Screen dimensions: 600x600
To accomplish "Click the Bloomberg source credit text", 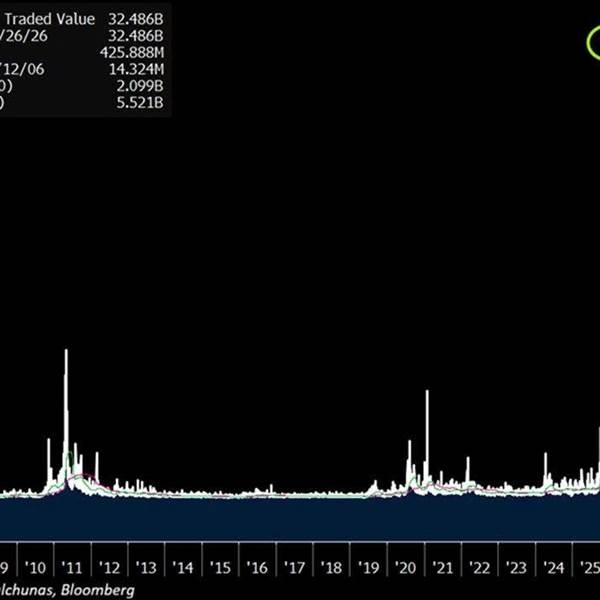I will click(x=98, y=590).
